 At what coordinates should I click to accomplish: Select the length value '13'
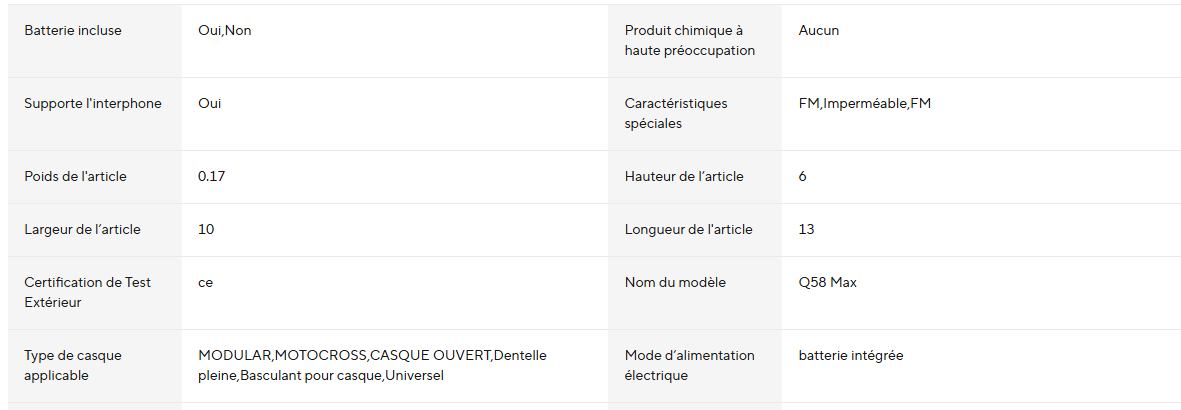click(807, 230)
